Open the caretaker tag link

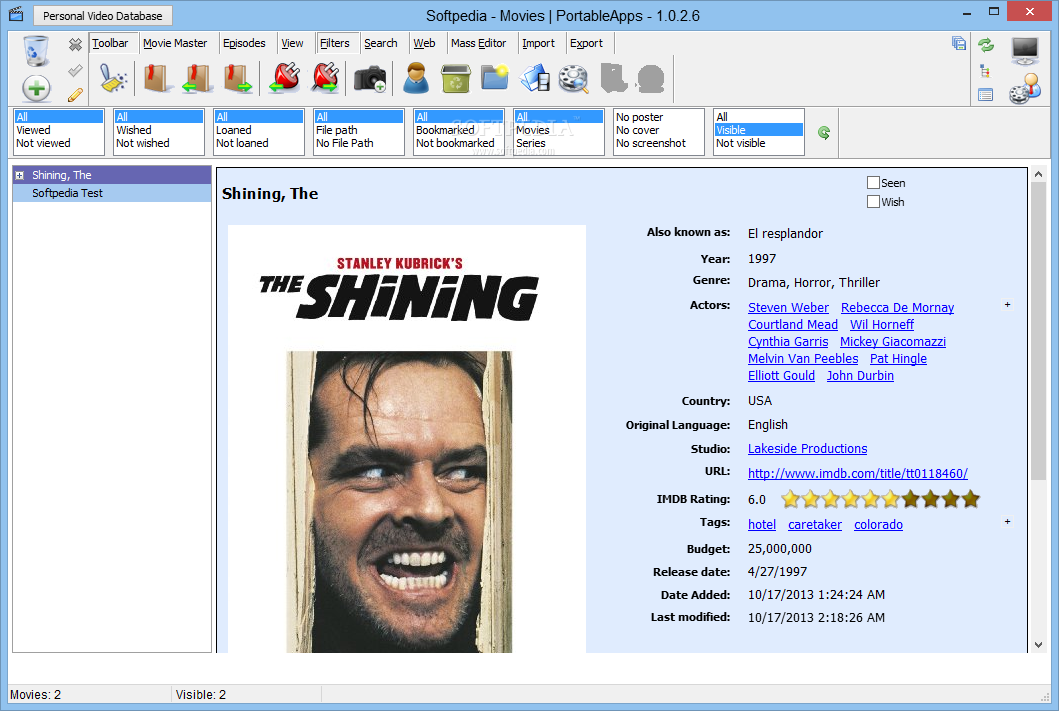pyautogui.click(x=815, y=525)
